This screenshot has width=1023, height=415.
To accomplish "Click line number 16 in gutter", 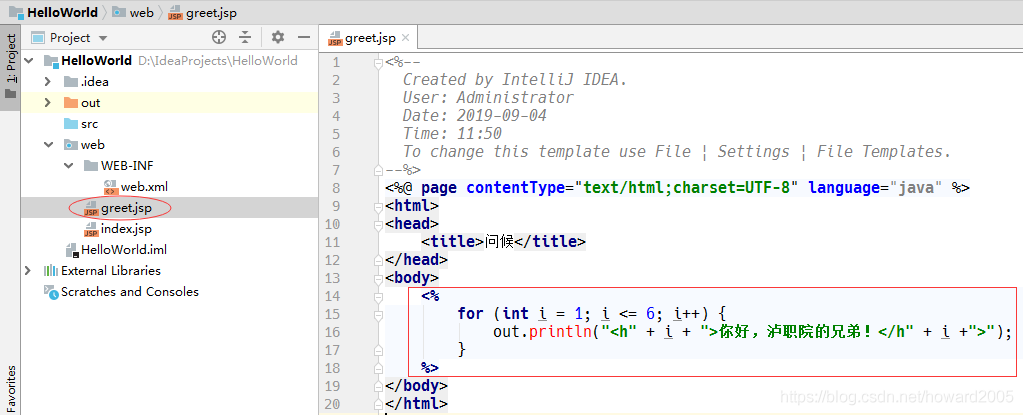I will (333, 332).
